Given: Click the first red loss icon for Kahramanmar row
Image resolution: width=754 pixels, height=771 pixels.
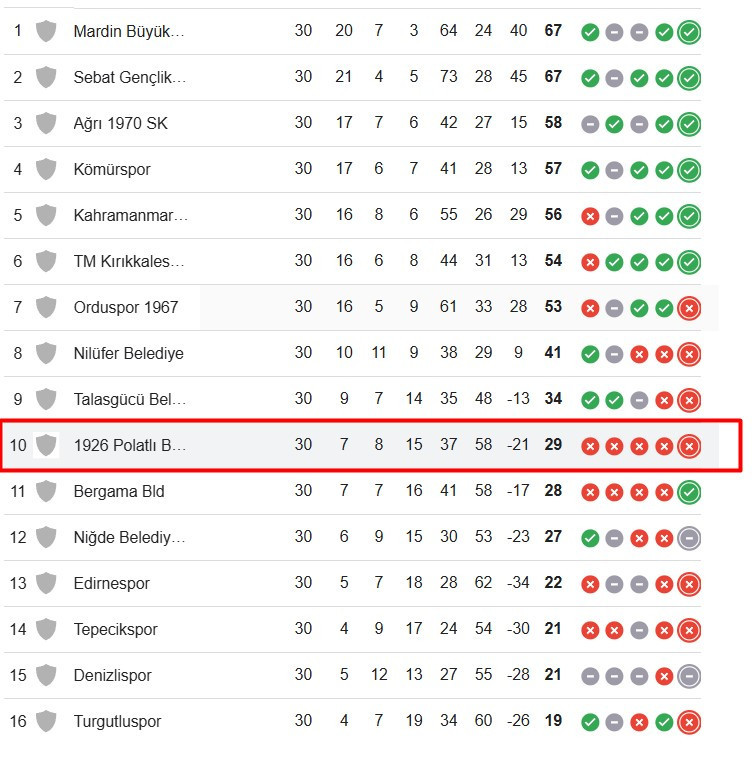Looking at the screenshot, I should click(x=590, y=216).
